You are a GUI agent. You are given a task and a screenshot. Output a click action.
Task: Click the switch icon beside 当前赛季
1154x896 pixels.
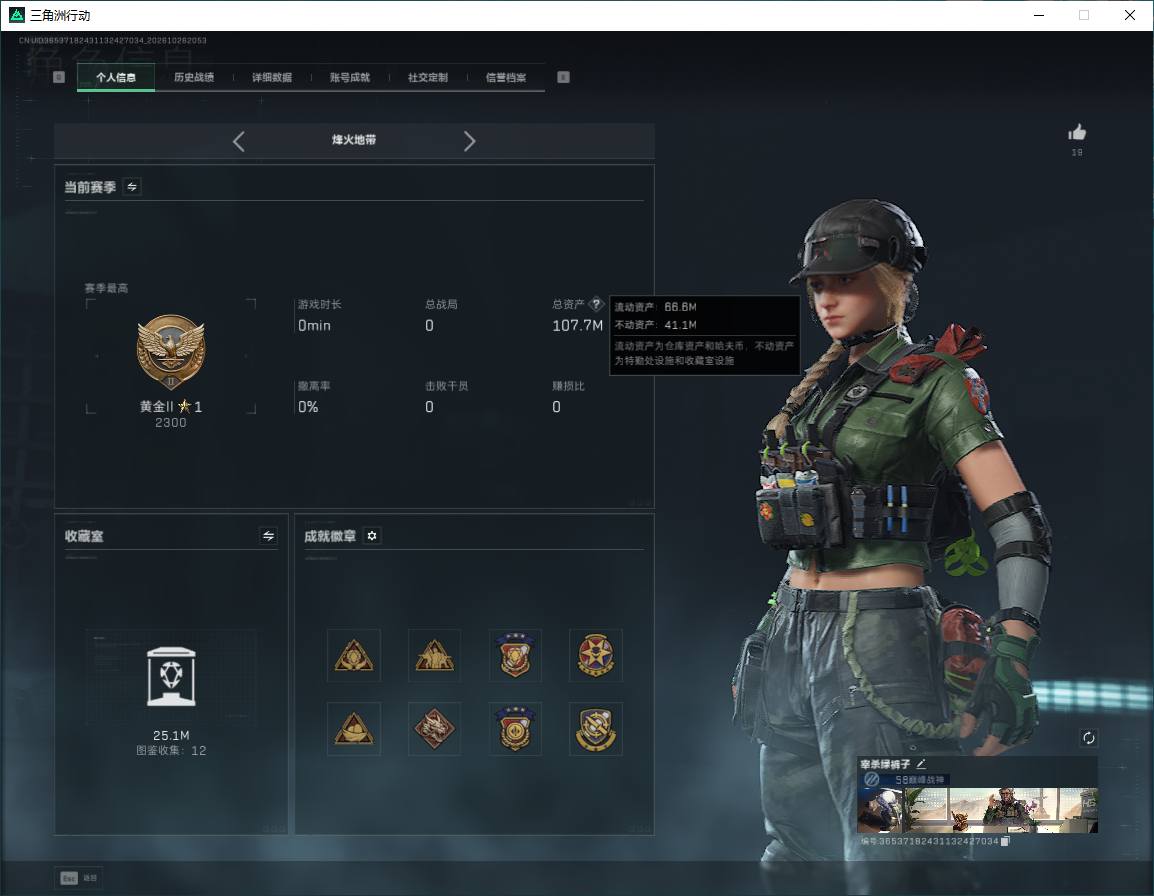pyautogui.click(x=132, y=187)
